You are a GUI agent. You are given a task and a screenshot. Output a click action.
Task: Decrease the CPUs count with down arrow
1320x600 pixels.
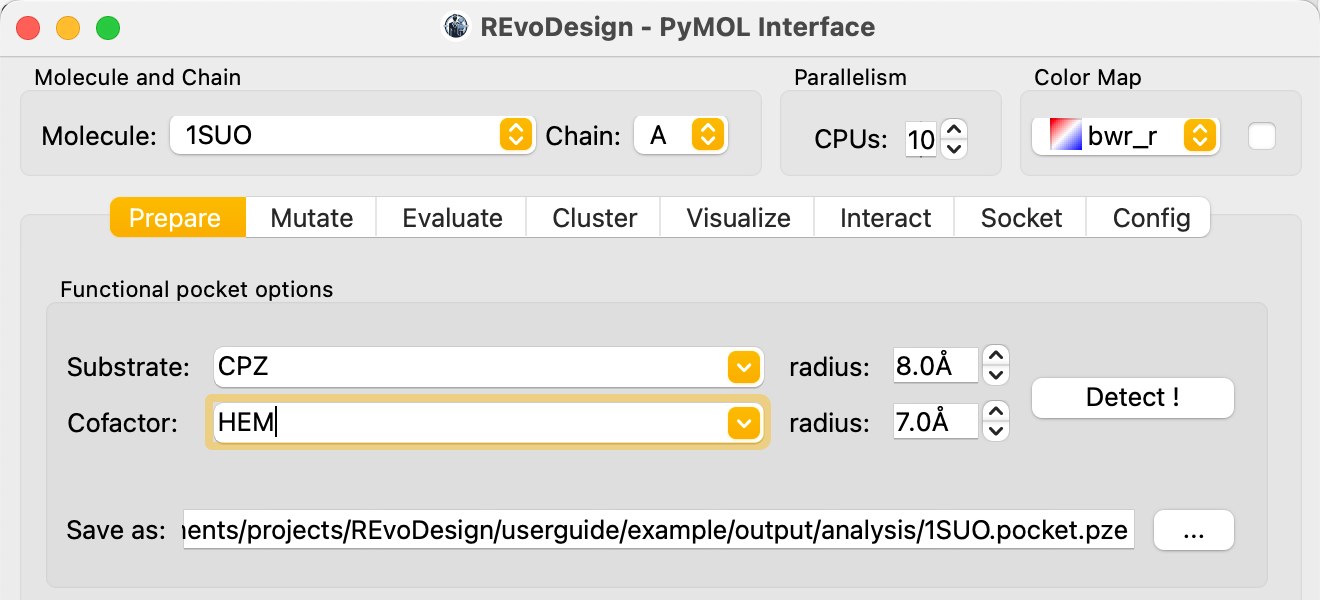(954, 149)
